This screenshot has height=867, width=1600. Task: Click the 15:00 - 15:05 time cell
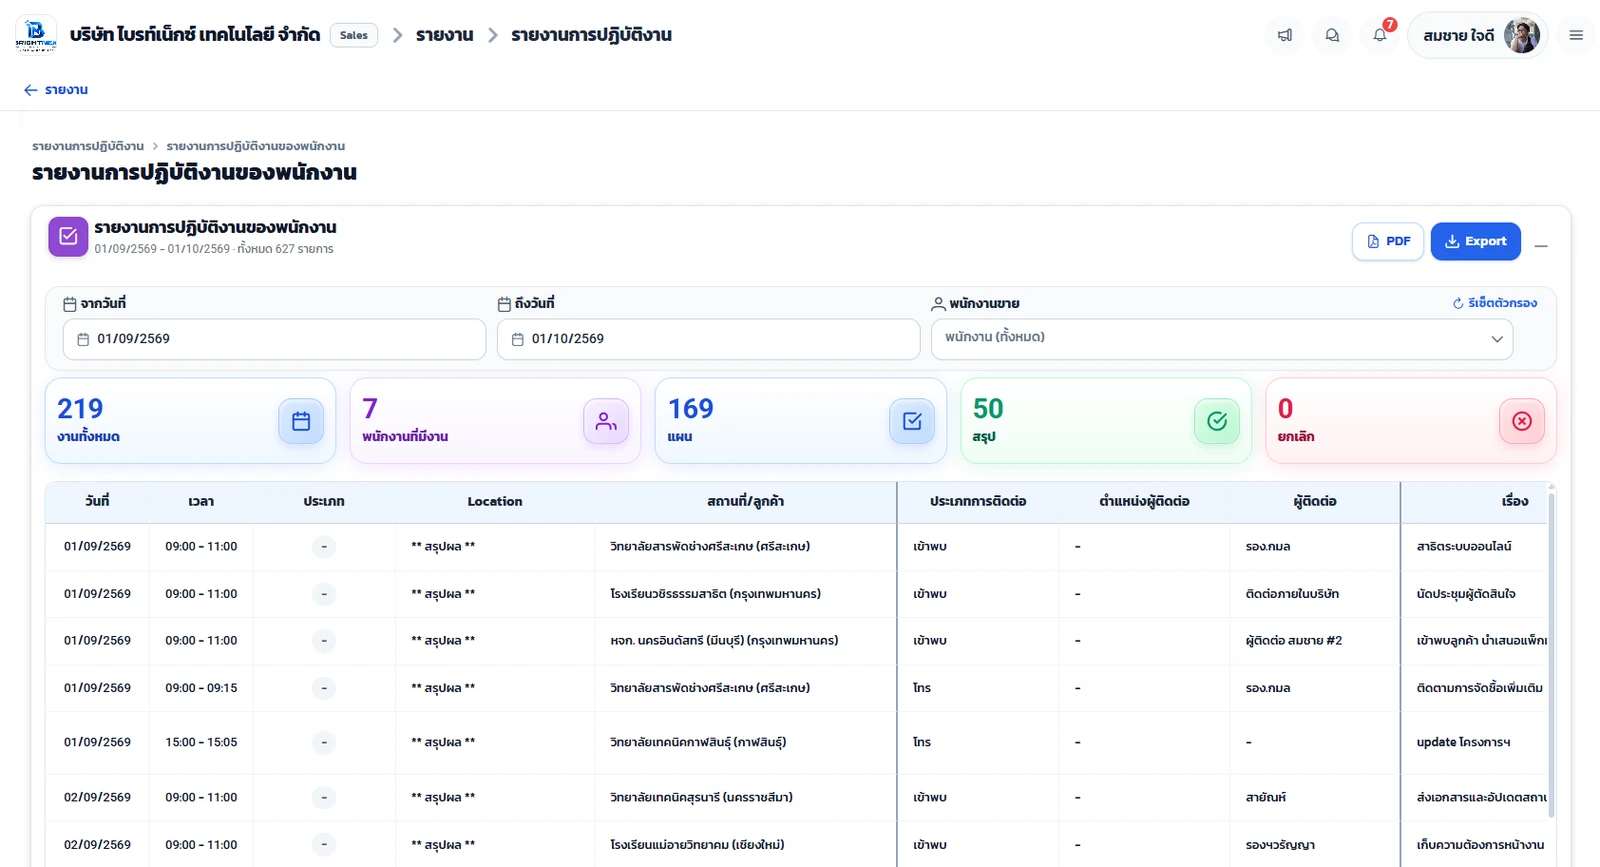(201, 742)
